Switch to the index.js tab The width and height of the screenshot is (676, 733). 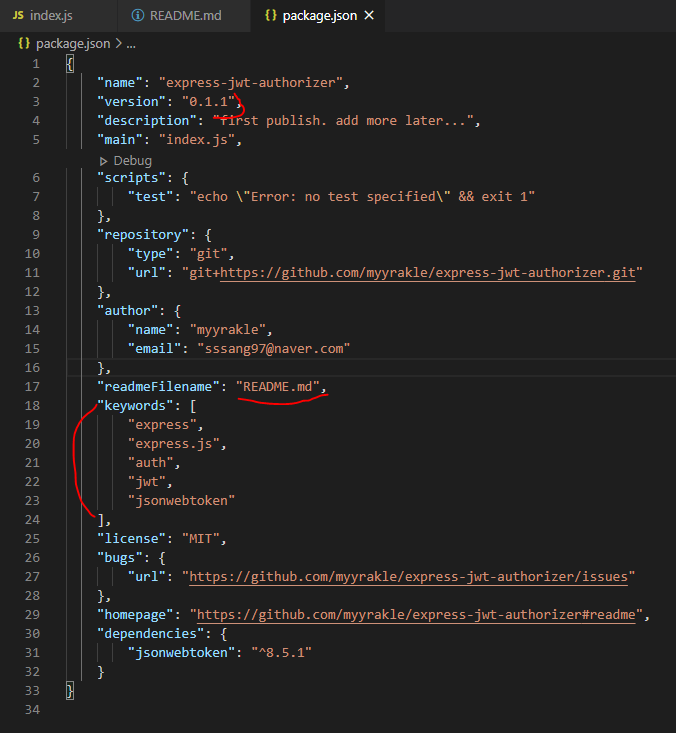click(50, 16)
